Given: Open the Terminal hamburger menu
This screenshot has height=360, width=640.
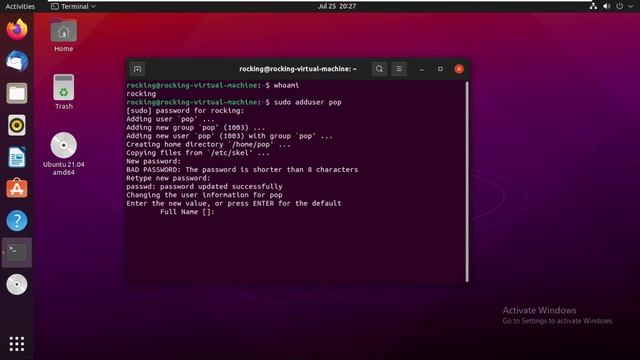Looking at the screenshot, I should click(399, 69).
